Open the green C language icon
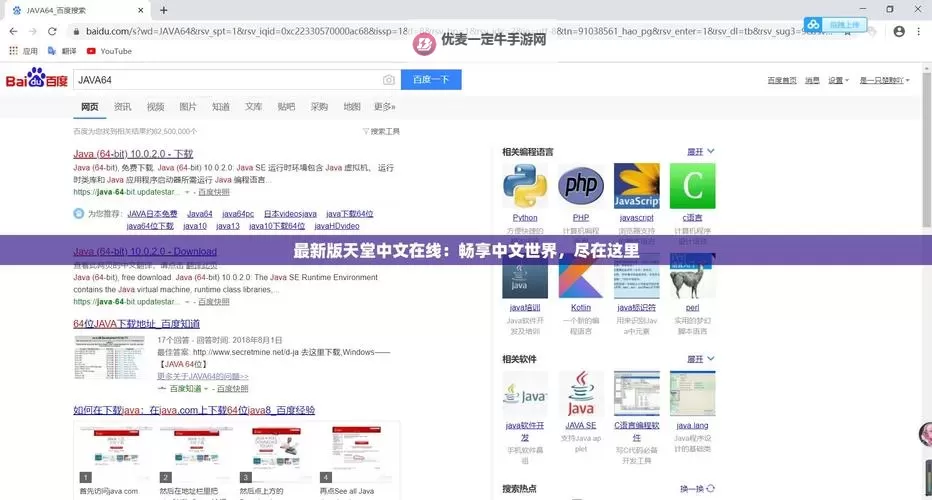This screenshot has height=500, width=932. [692, 185]
